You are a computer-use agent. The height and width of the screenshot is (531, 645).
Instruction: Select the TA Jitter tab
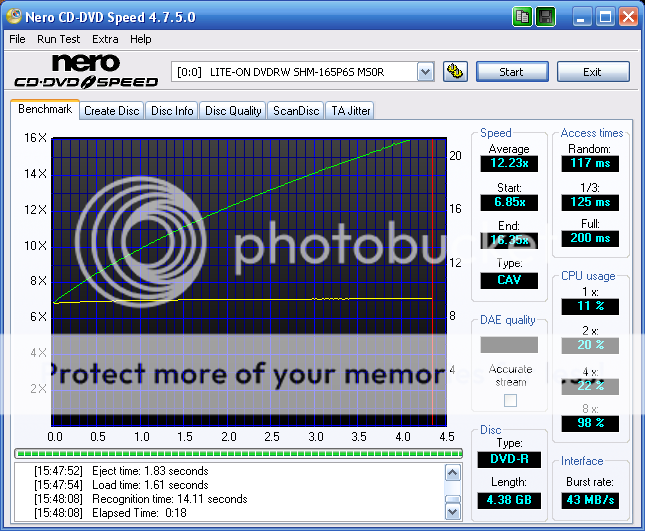click(351, 111)
